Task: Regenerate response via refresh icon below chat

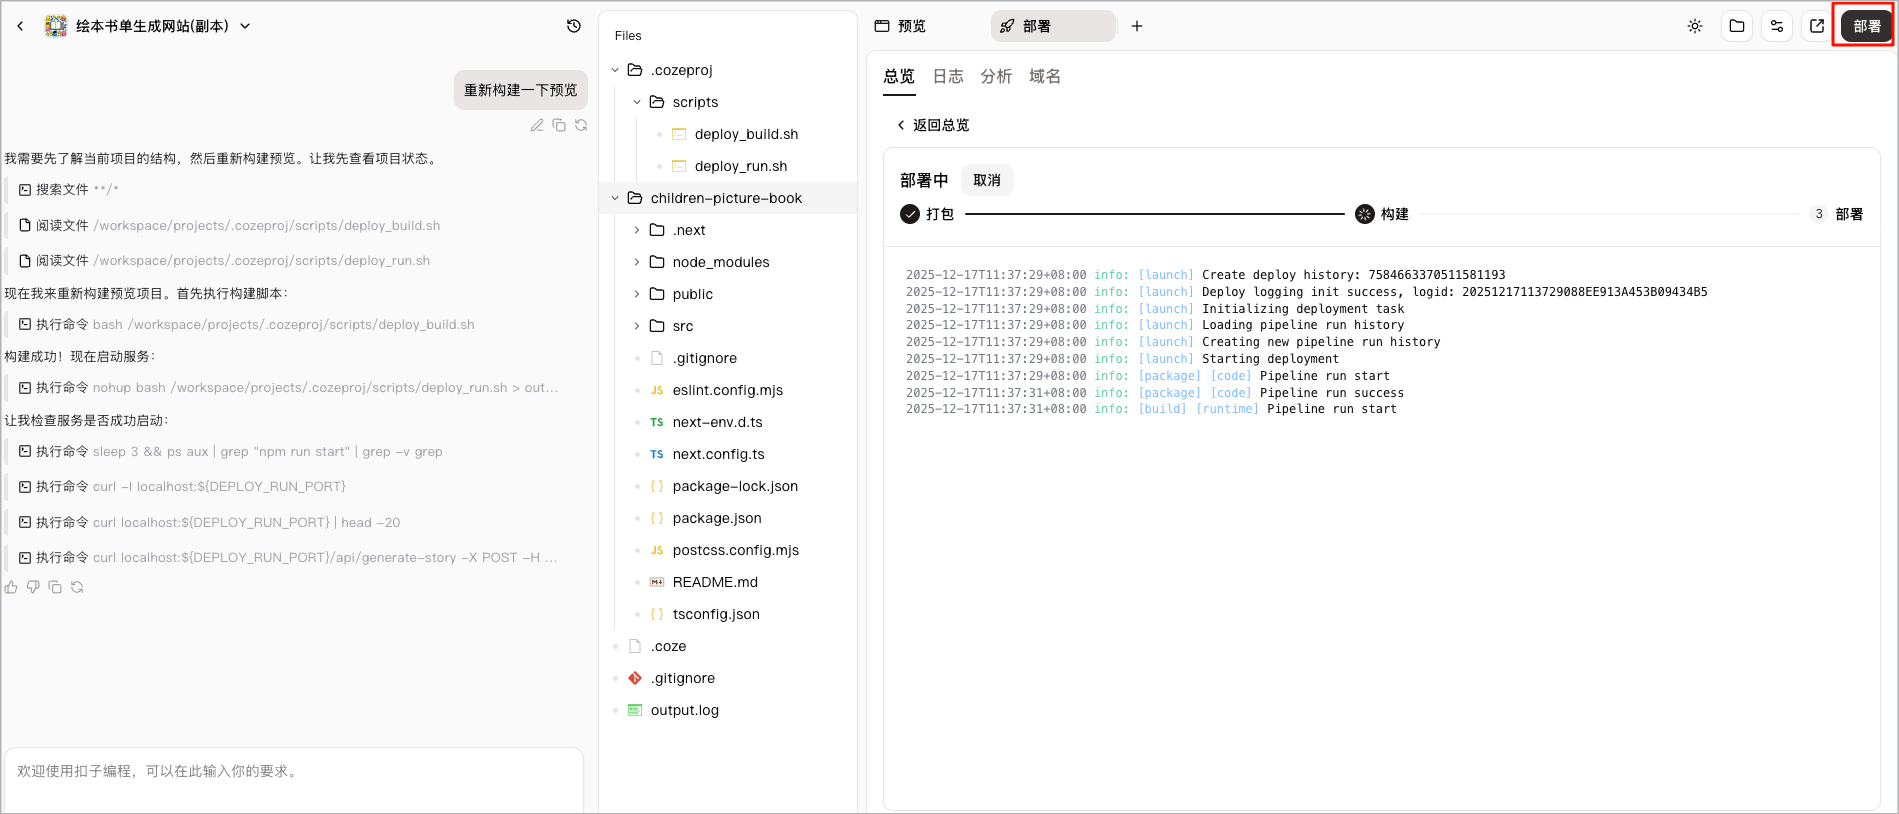Action: click(x=77, y=587)
